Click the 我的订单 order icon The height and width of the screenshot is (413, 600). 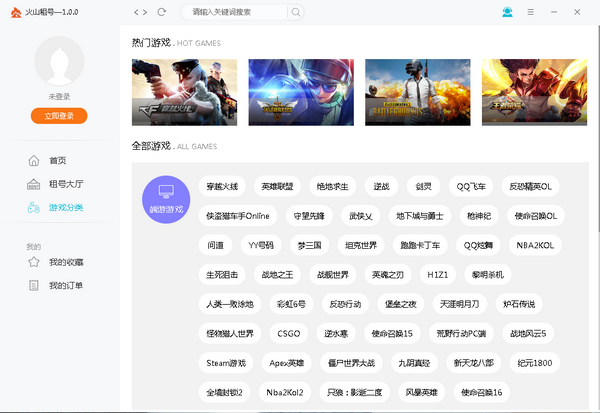(x=34, y=286)
